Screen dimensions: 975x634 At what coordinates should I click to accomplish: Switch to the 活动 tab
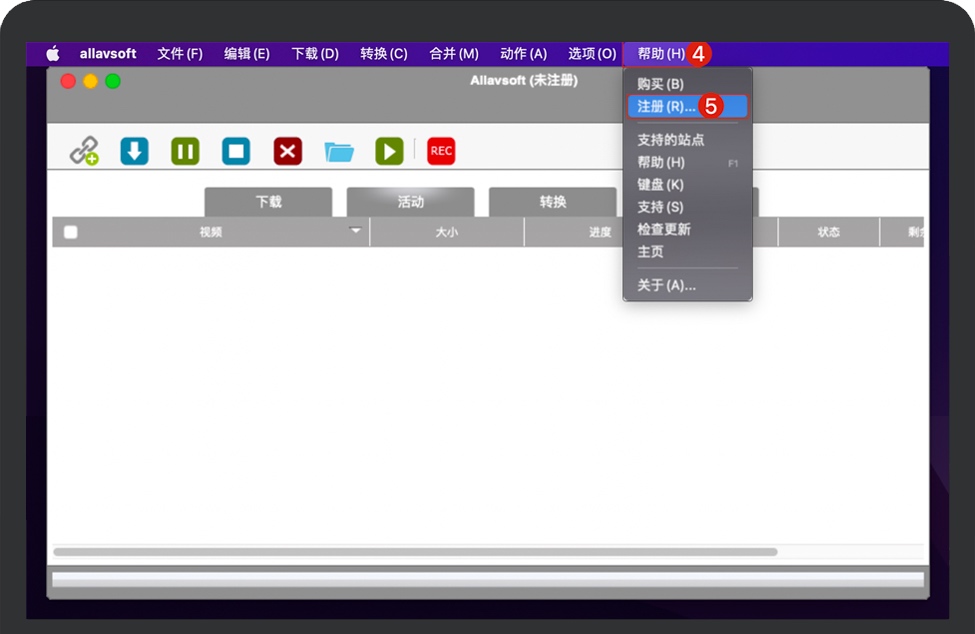coord(410,202)
